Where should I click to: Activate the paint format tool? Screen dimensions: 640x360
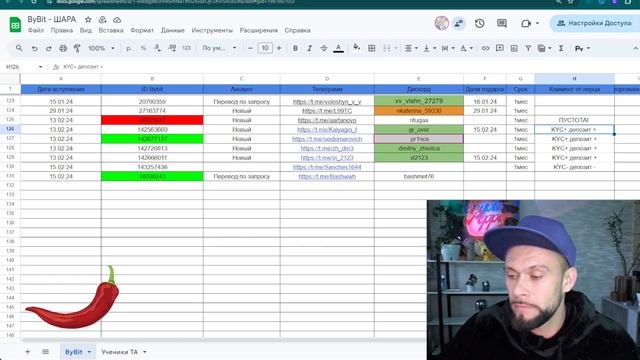pos(77,48)
